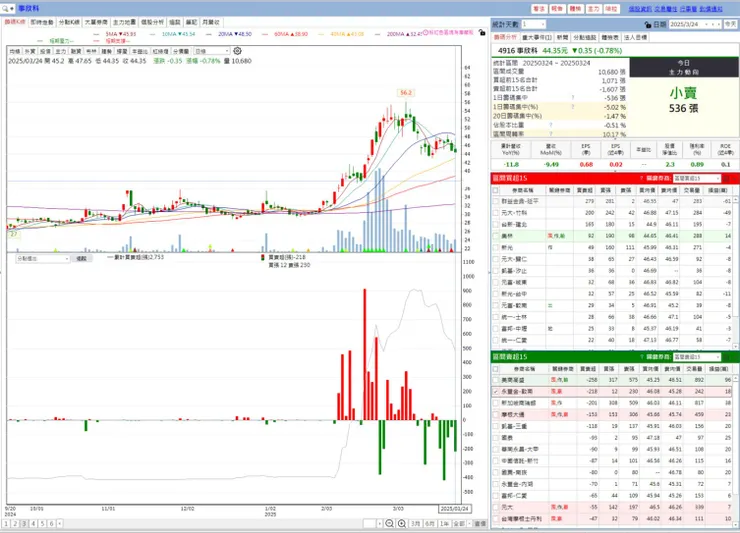This screenshot has height=533, width=740.
Task: Uncheck the 永豐金-敦南 row checkbox
Action: (x=496, y=391)
